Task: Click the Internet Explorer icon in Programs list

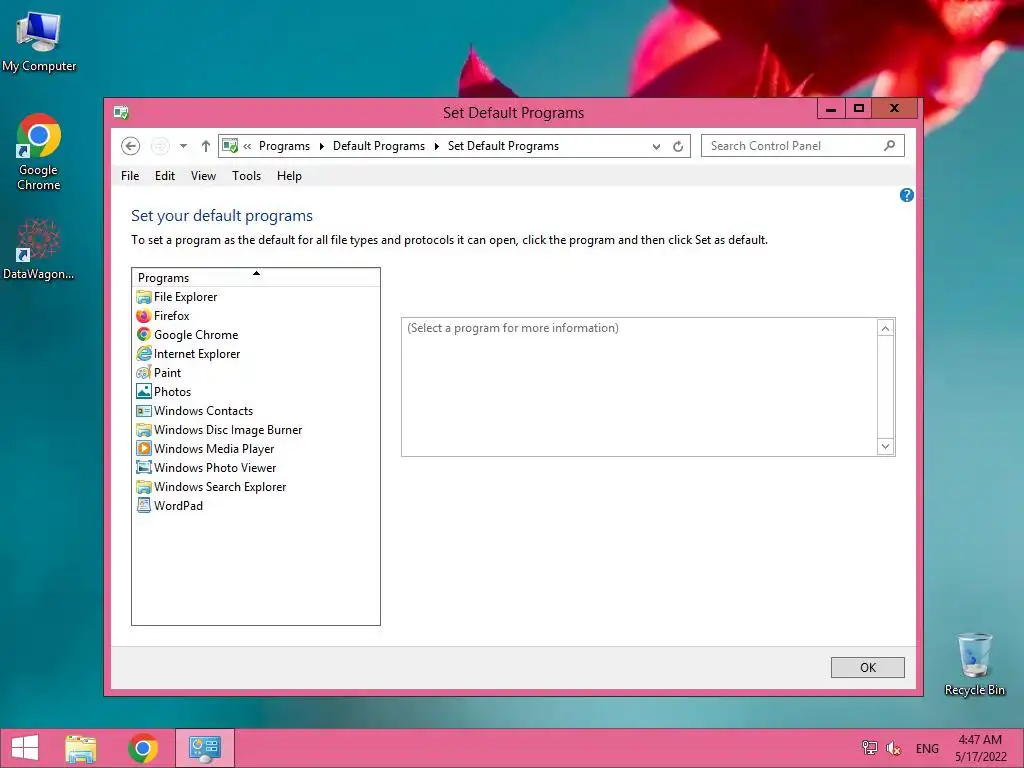Action: (x=144, y=354)
